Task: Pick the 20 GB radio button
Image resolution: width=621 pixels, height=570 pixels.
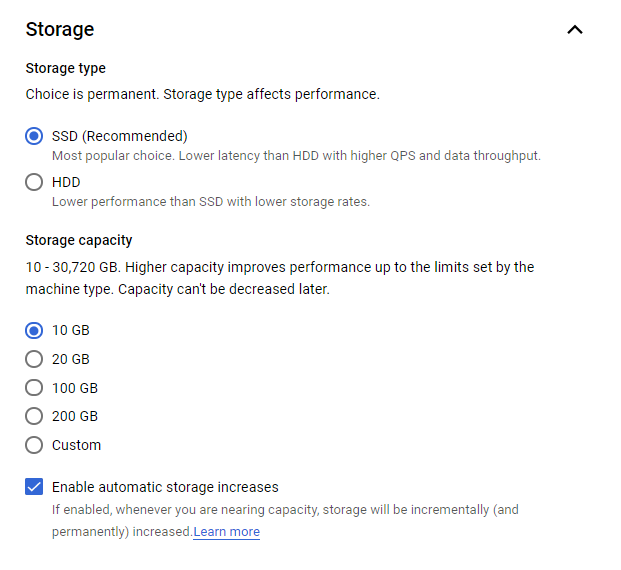Action: coord(34,359)
